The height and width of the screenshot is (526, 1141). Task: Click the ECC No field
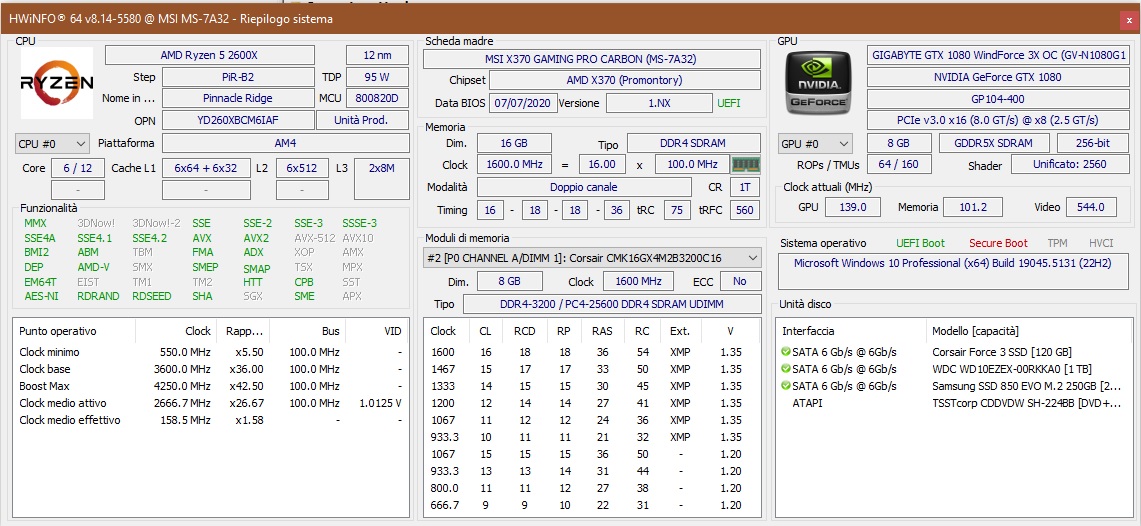click(x=740, y=281)
